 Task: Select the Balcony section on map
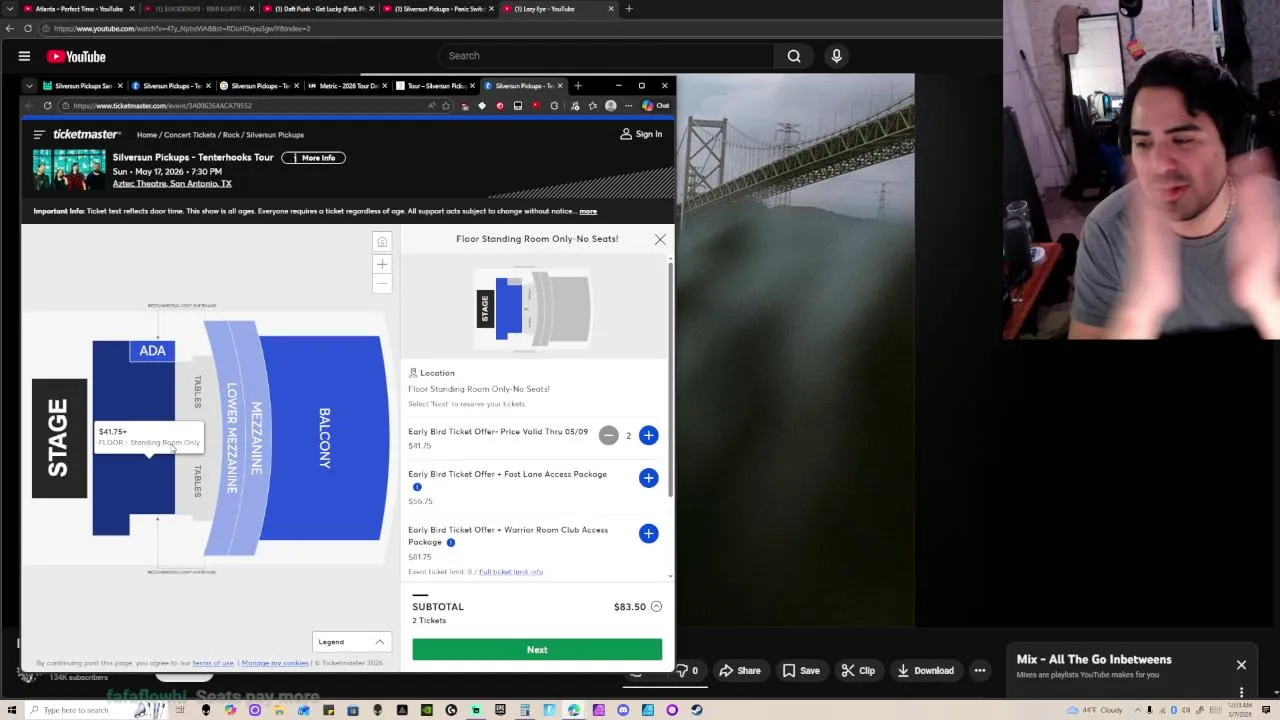coord(324,438)
